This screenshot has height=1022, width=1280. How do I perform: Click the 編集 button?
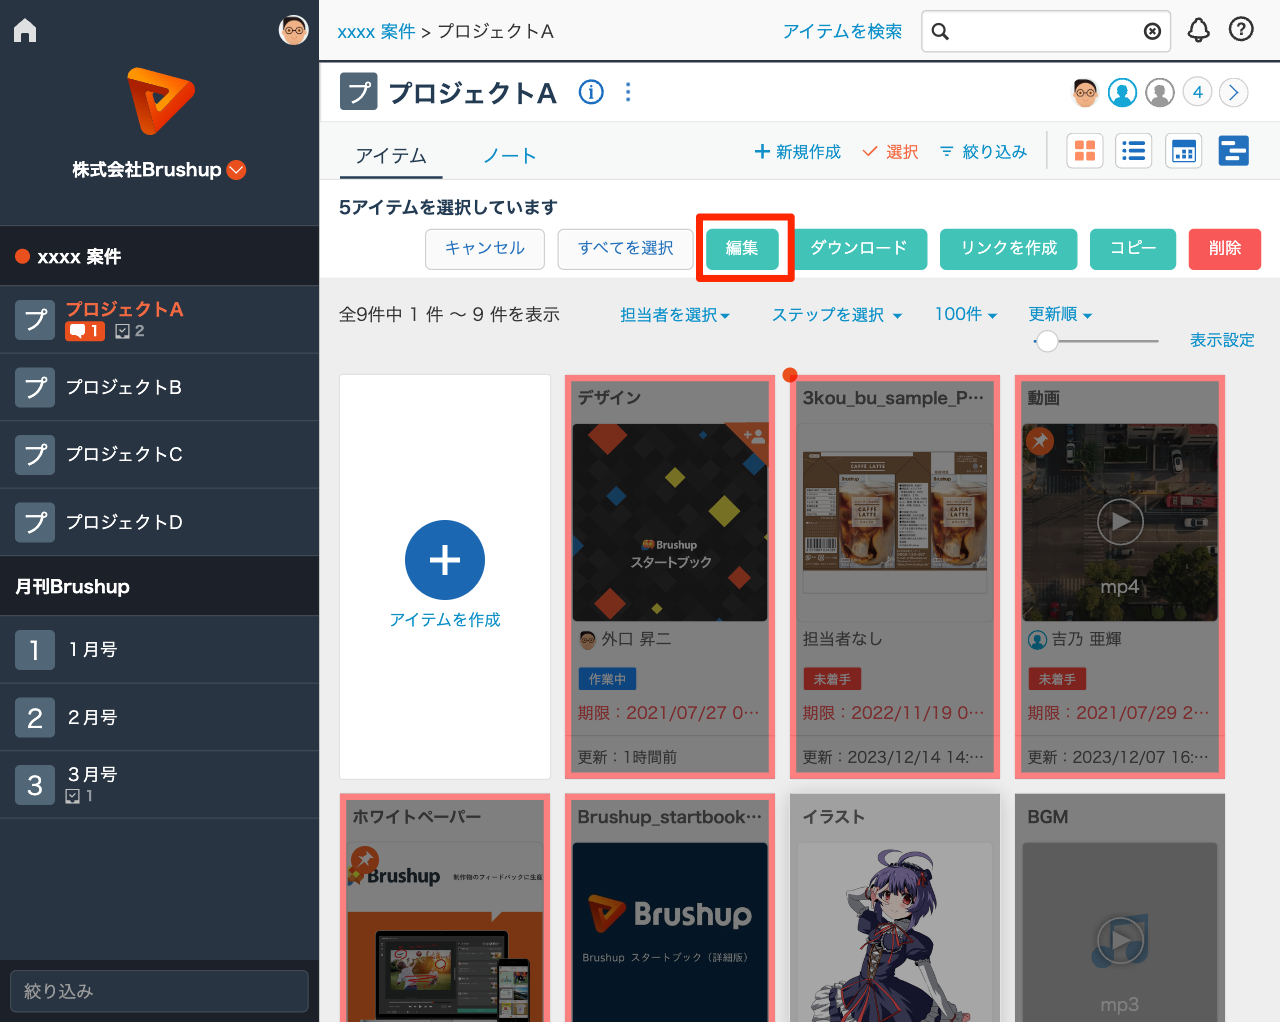click(742, 249)
